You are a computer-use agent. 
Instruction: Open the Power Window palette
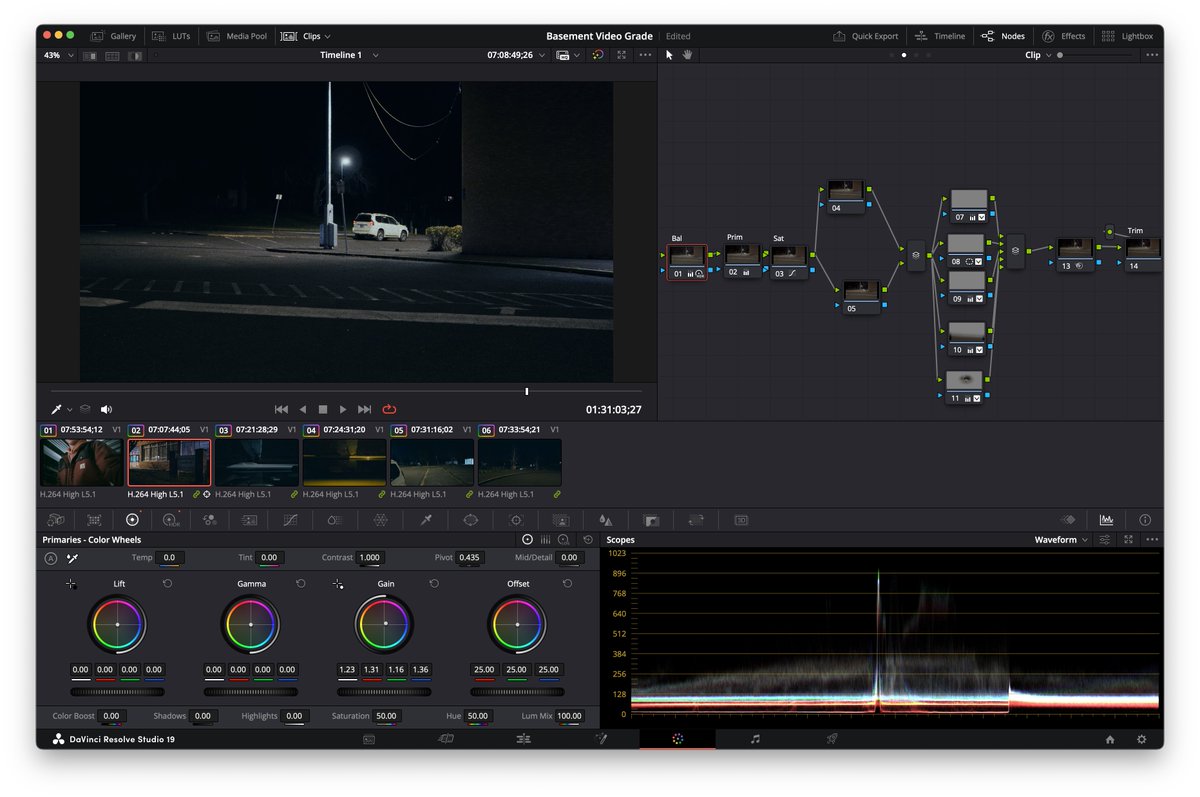(x=470, y=520)
